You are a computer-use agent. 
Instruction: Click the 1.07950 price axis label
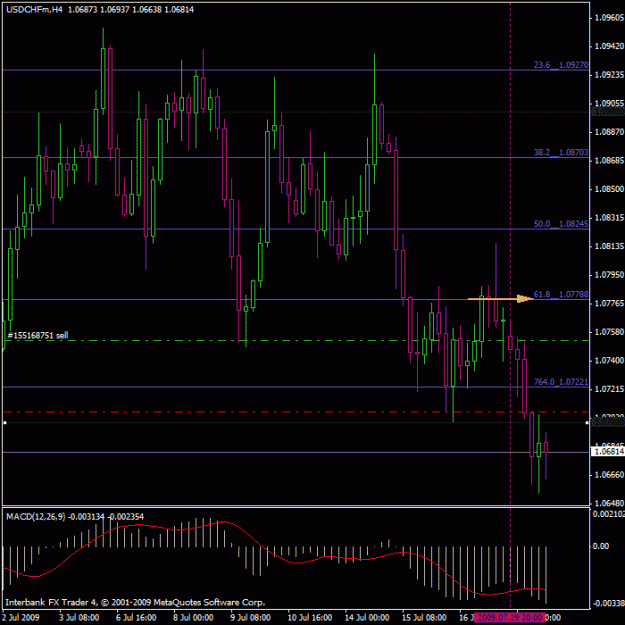point(609,275)
